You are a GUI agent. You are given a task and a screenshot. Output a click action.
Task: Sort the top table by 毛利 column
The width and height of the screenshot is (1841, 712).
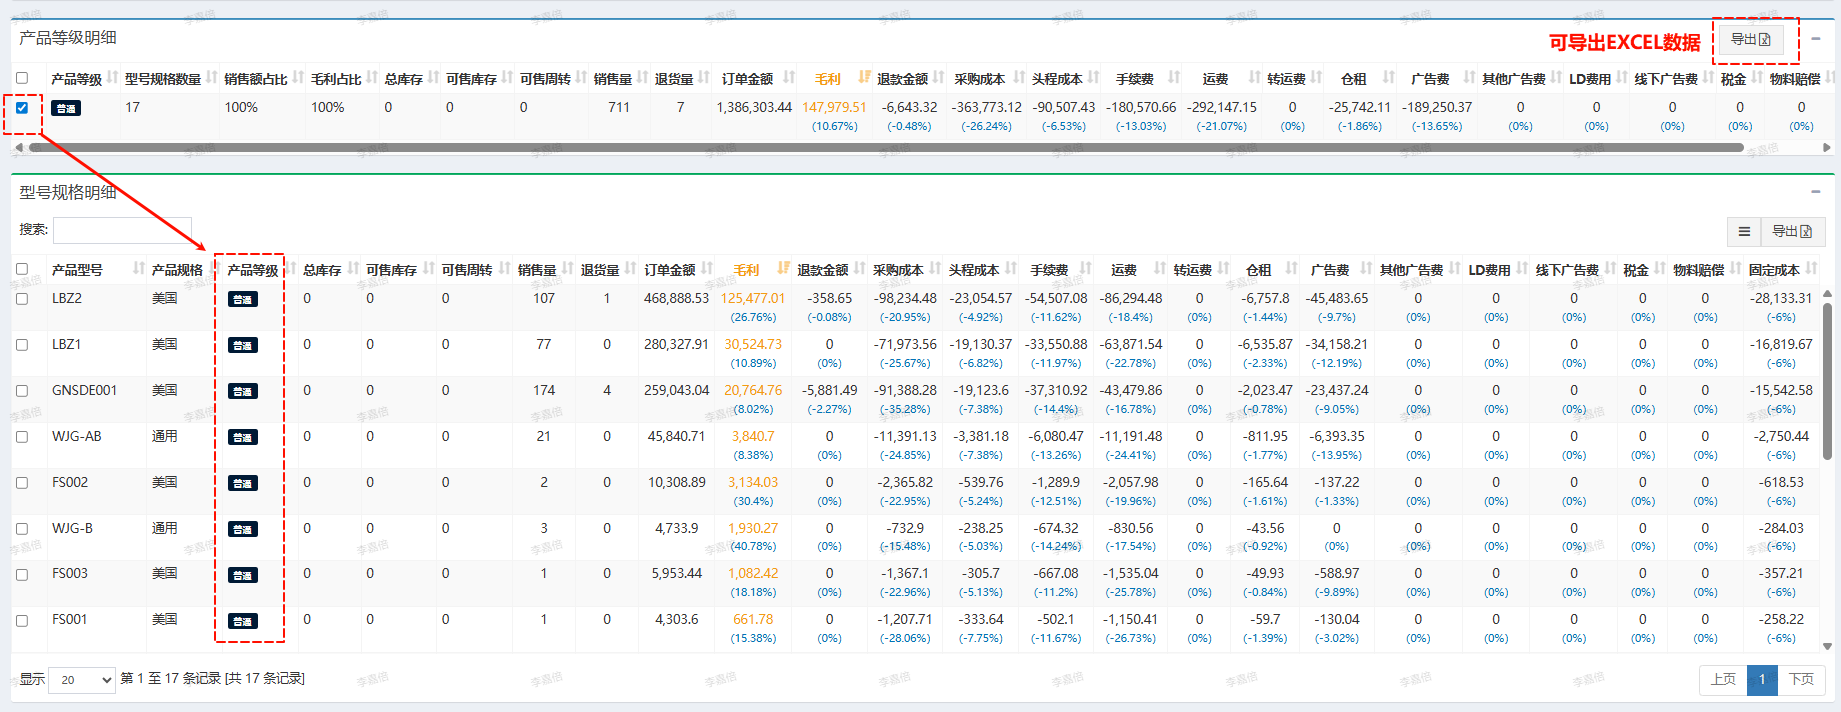tap(828, 79)
